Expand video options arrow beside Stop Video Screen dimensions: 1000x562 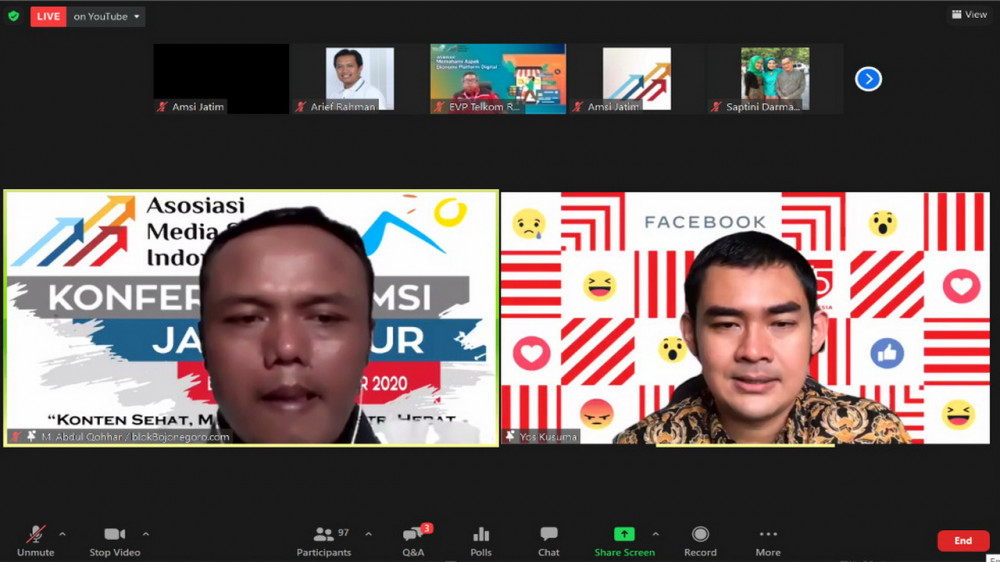(146, 534)
